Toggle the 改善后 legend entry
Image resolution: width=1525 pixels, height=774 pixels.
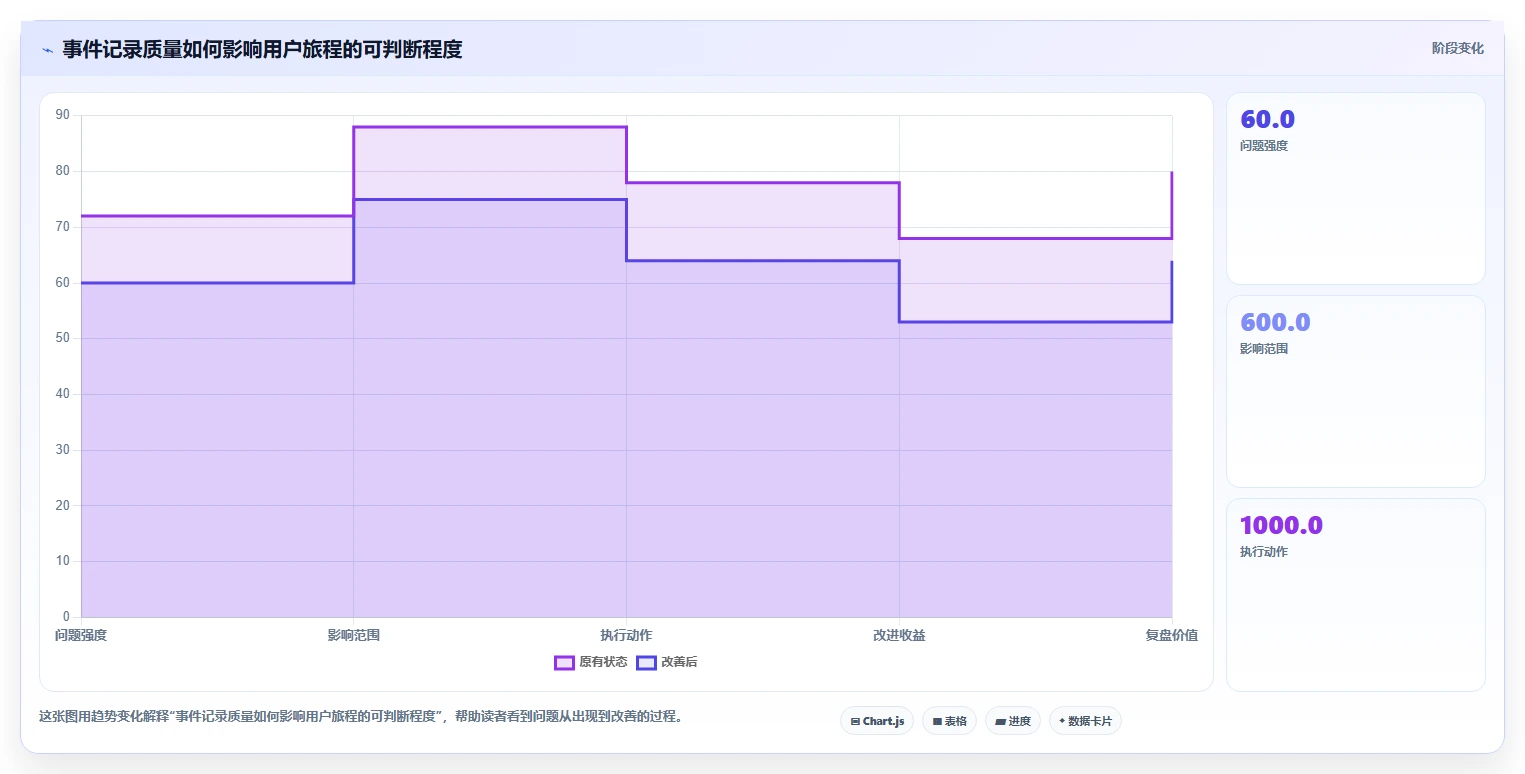(x=667, y=662)
